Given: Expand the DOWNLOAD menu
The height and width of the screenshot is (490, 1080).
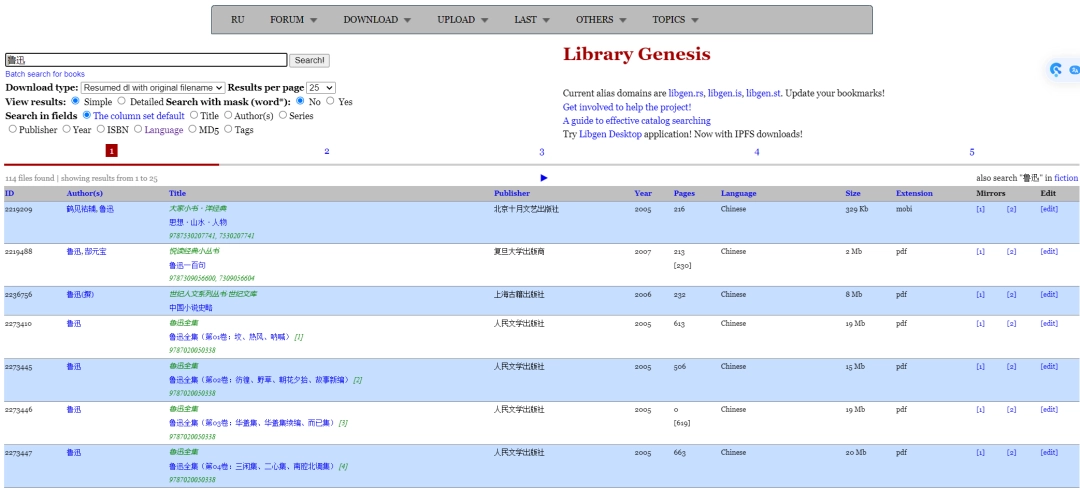Looking at the screenshot, I should click(377, 20).
